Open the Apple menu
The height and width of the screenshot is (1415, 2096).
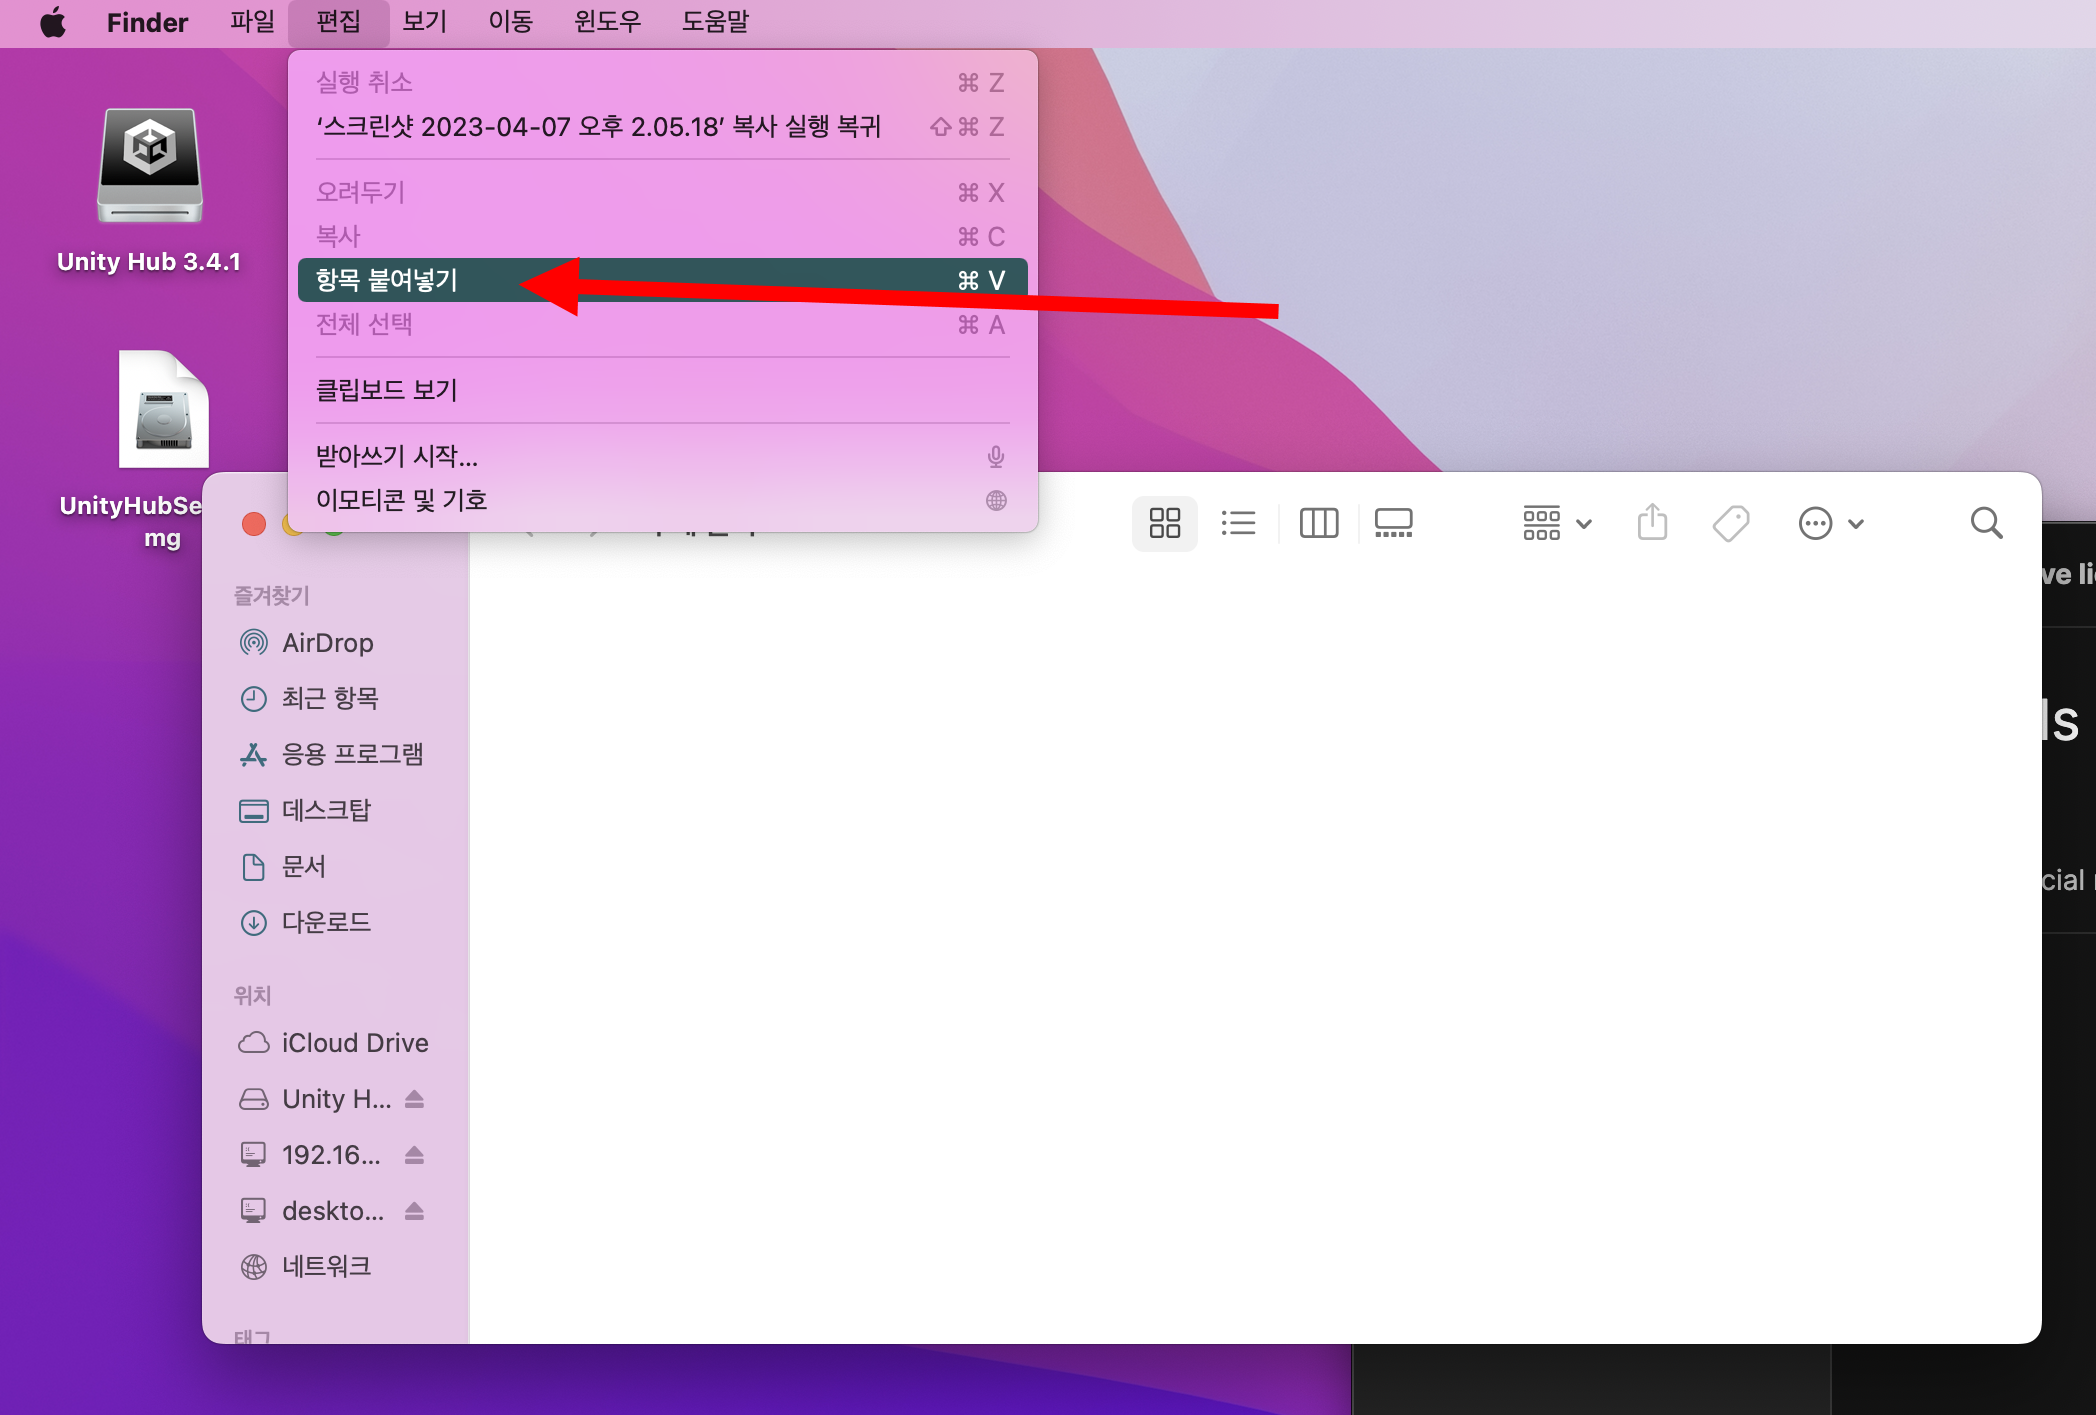click(53, 22)
